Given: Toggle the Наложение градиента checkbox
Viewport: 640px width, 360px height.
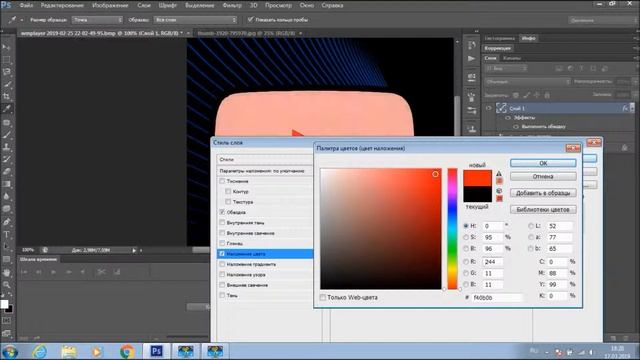Looking at the screenshot, I should pyautogui.click(x=222, y=264).
